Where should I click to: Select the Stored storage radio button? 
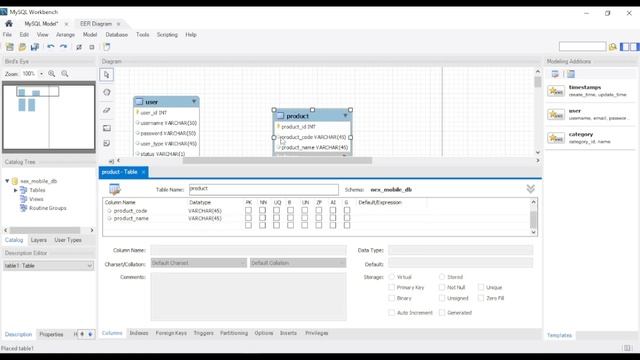coord(442,277)
